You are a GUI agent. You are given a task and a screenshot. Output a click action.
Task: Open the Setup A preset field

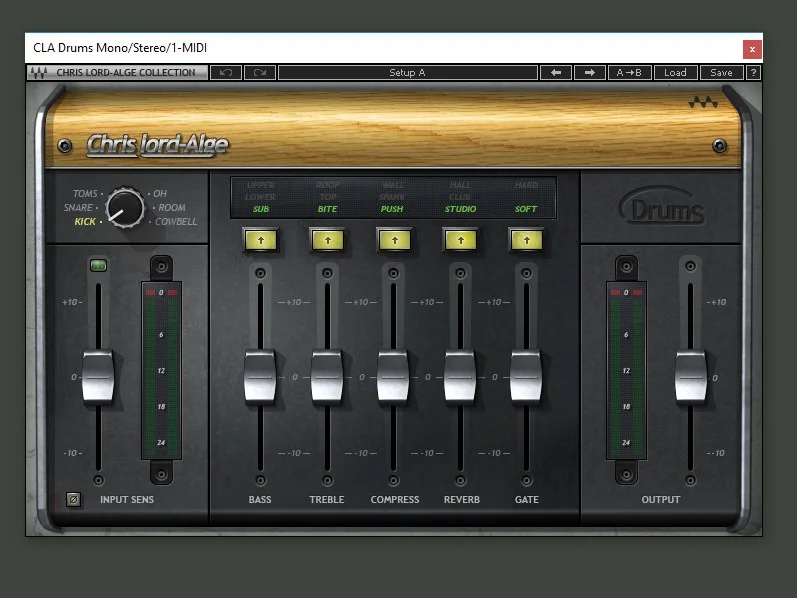click(x=408, y=73)
